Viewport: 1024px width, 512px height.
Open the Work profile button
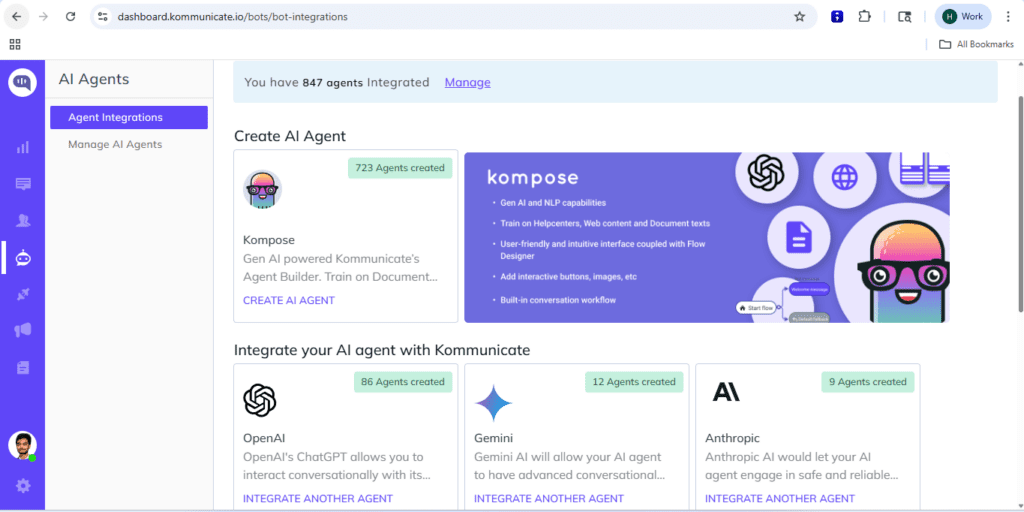963,17
